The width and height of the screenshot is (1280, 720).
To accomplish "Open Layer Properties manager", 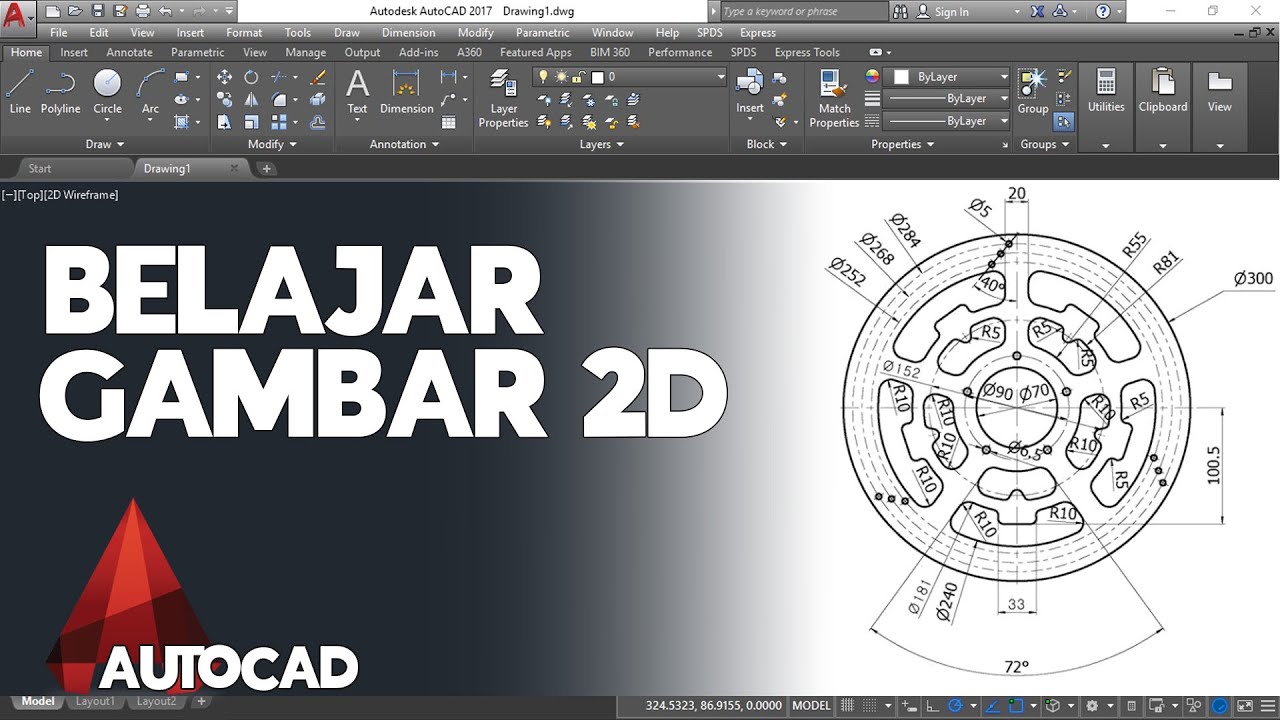I will click(503, 98).
